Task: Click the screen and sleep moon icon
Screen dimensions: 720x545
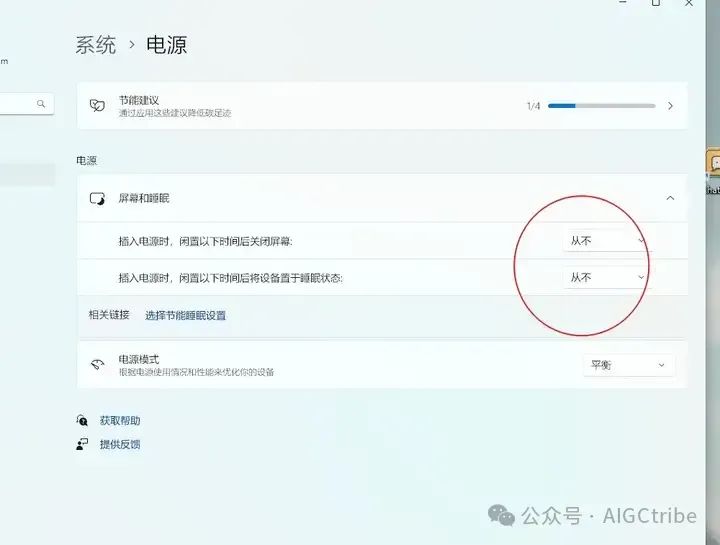Action: (97, 198)
